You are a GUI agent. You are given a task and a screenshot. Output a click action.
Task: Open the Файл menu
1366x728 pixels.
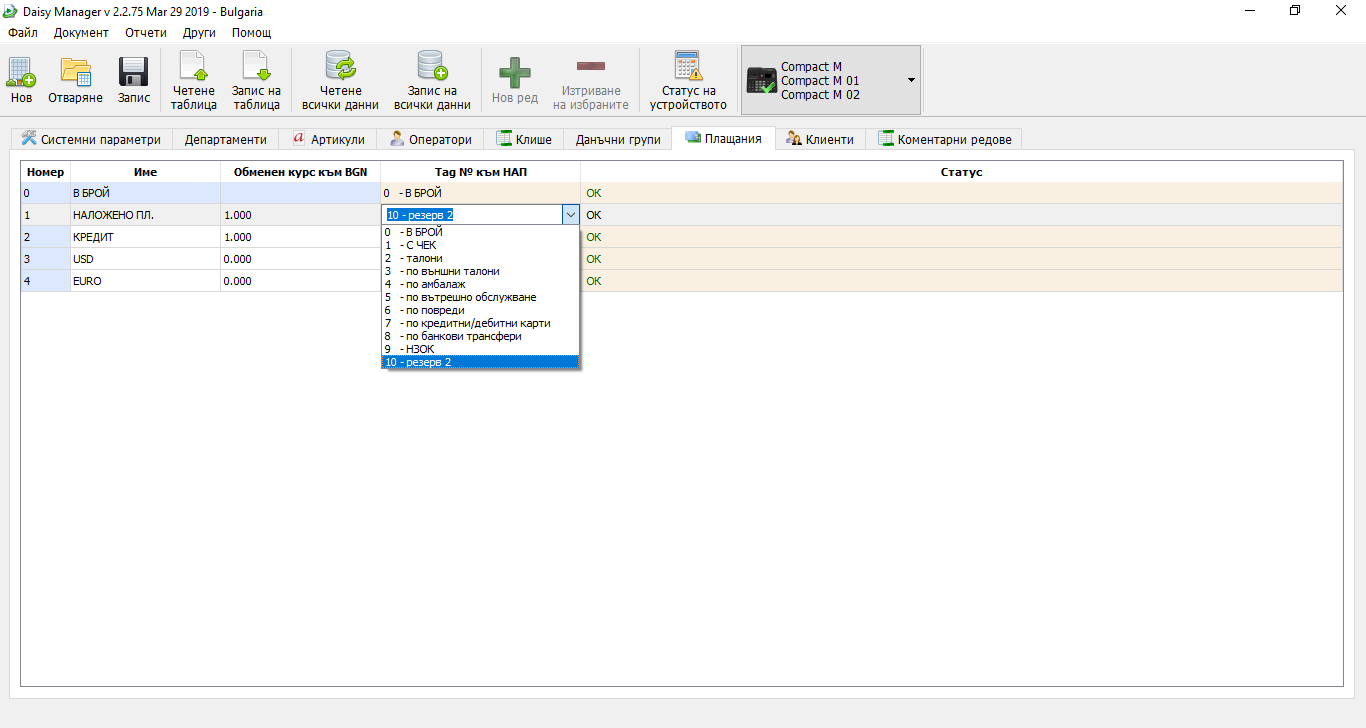point(22,33)
